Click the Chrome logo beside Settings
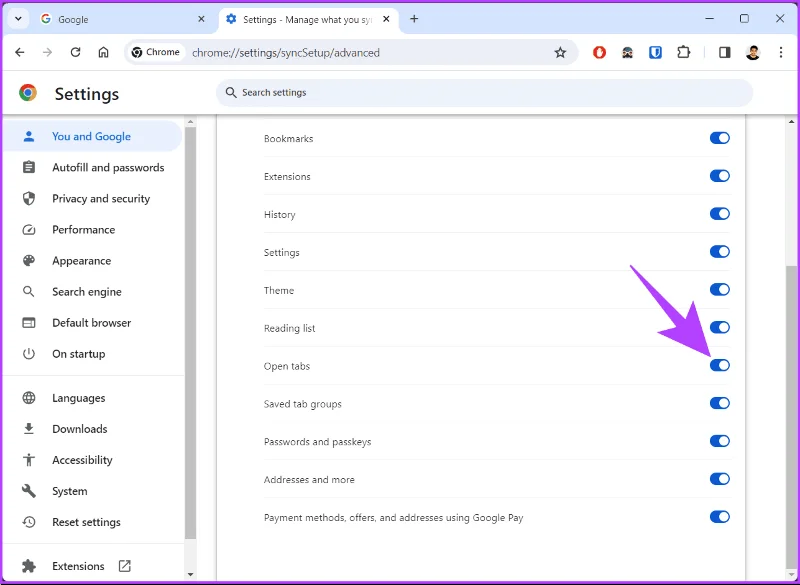The image size is (800, 585). click(28, 93)
